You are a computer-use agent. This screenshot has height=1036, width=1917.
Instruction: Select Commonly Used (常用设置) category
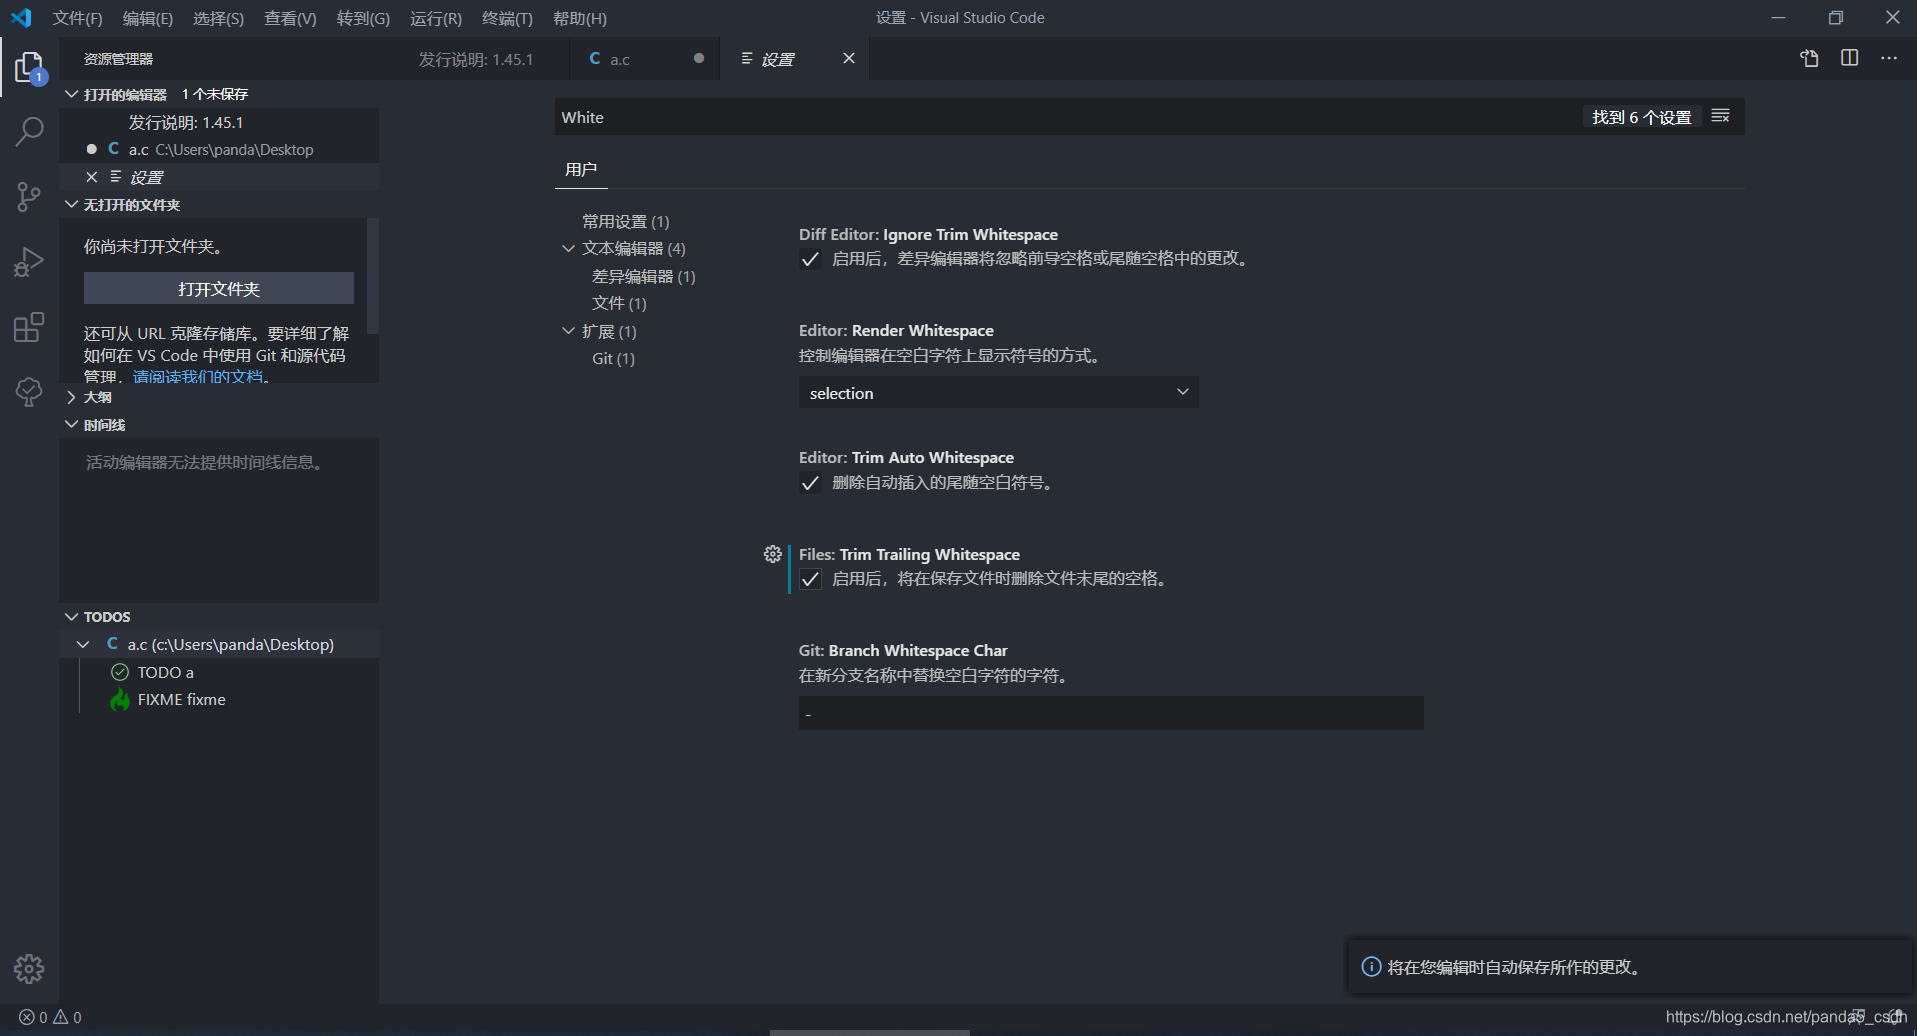point(626,221)
